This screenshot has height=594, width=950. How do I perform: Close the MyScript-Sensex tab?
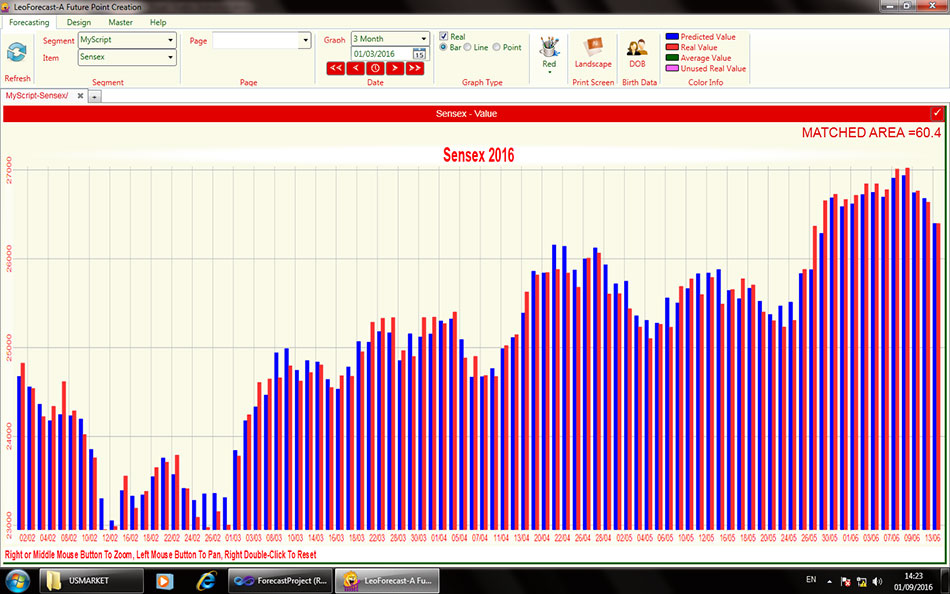pos(80,96)
